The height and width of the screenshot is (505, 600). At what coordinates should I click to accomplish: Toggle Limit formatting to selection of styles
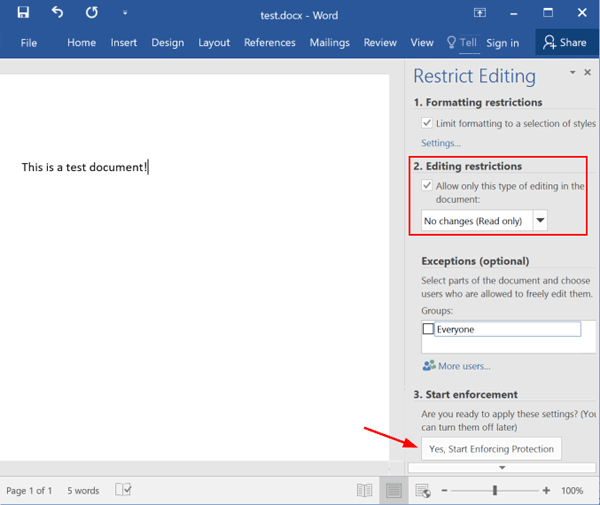tap(427, 123)
